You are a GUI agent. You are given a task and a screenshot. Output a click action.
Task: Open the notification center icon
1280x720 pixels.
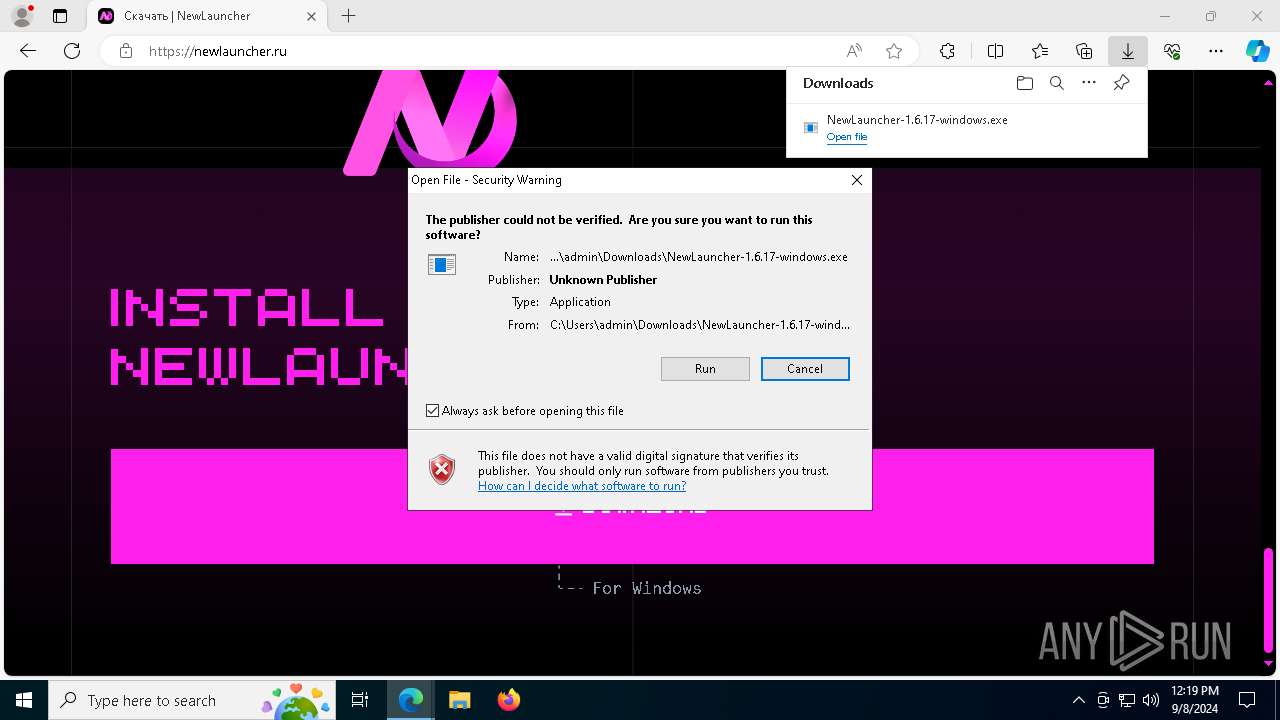(x=1247, y=700)
